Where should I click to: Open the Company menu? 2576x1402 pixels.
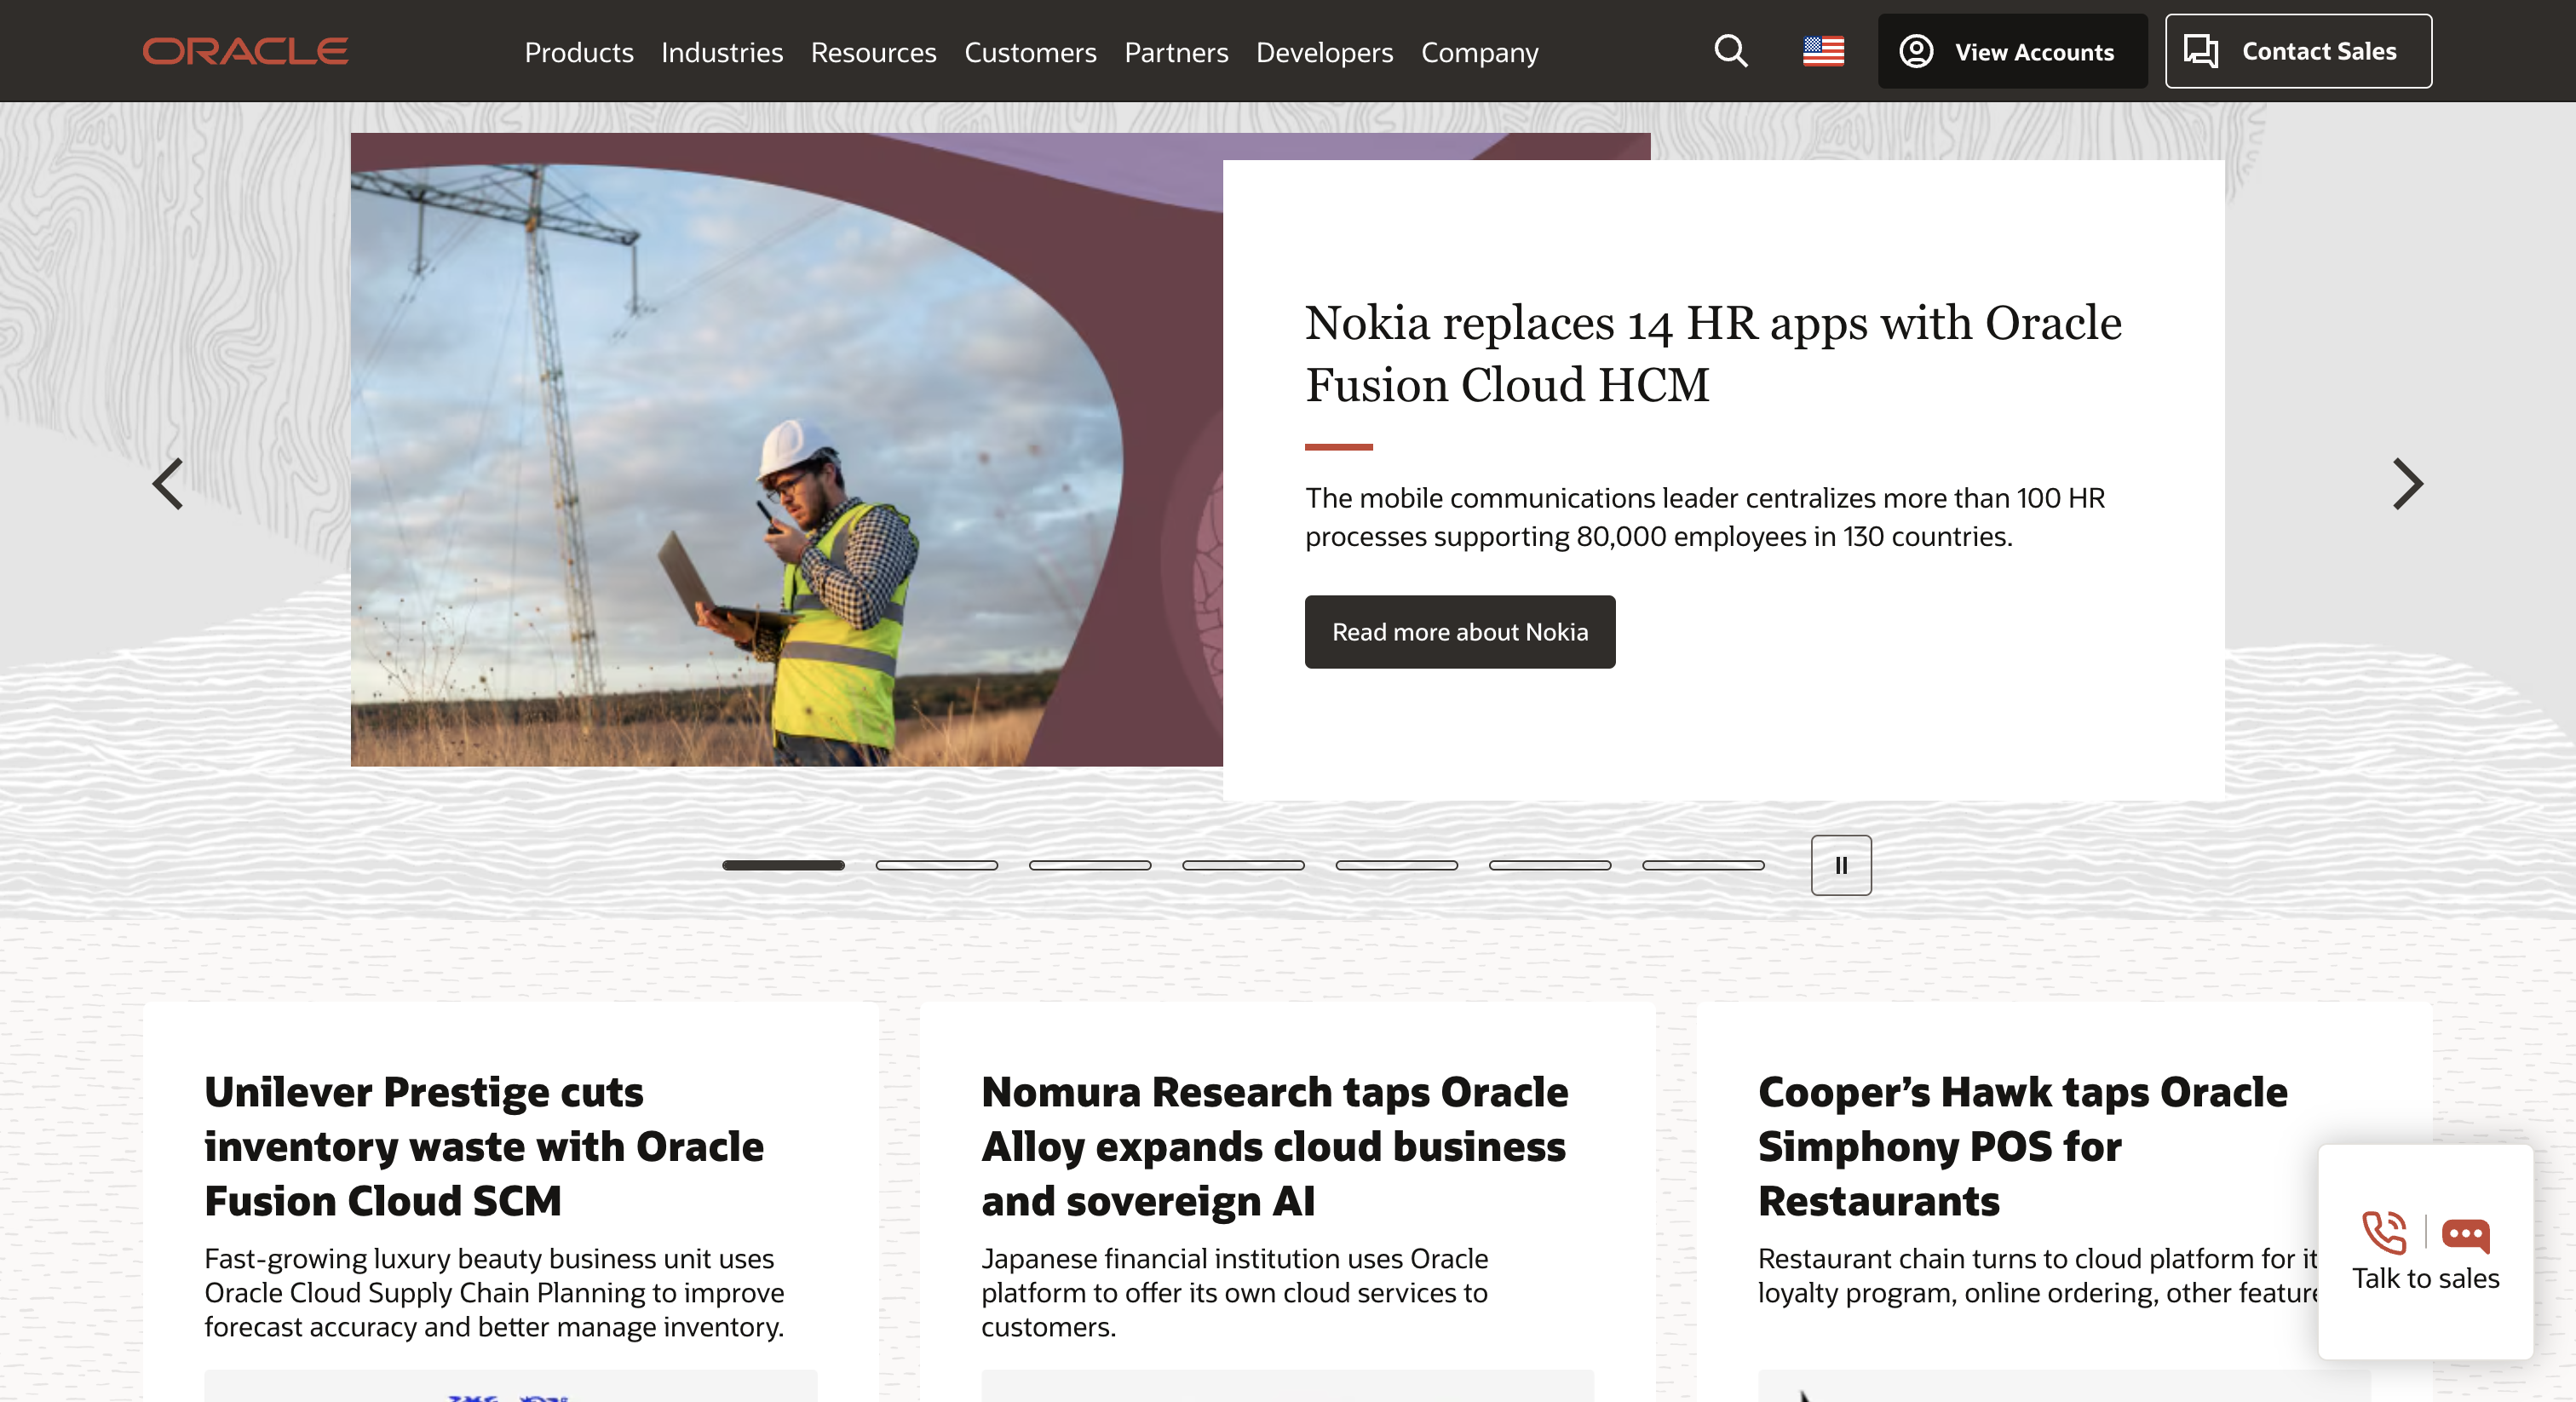point(1479,52)
